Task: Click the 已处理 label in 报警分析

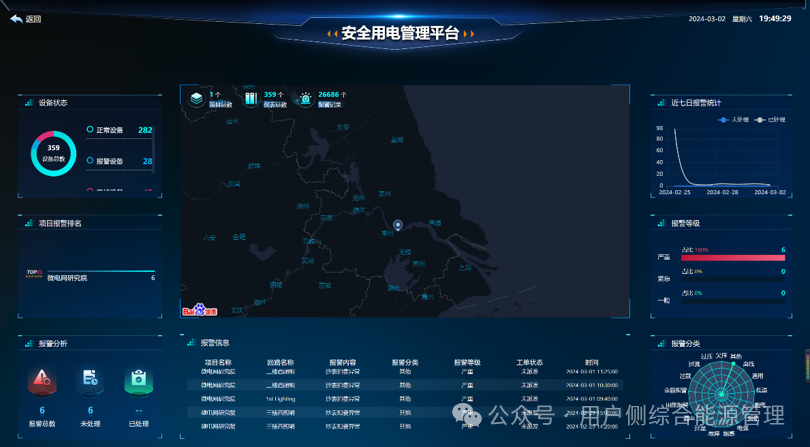Action: coord(138,424)
